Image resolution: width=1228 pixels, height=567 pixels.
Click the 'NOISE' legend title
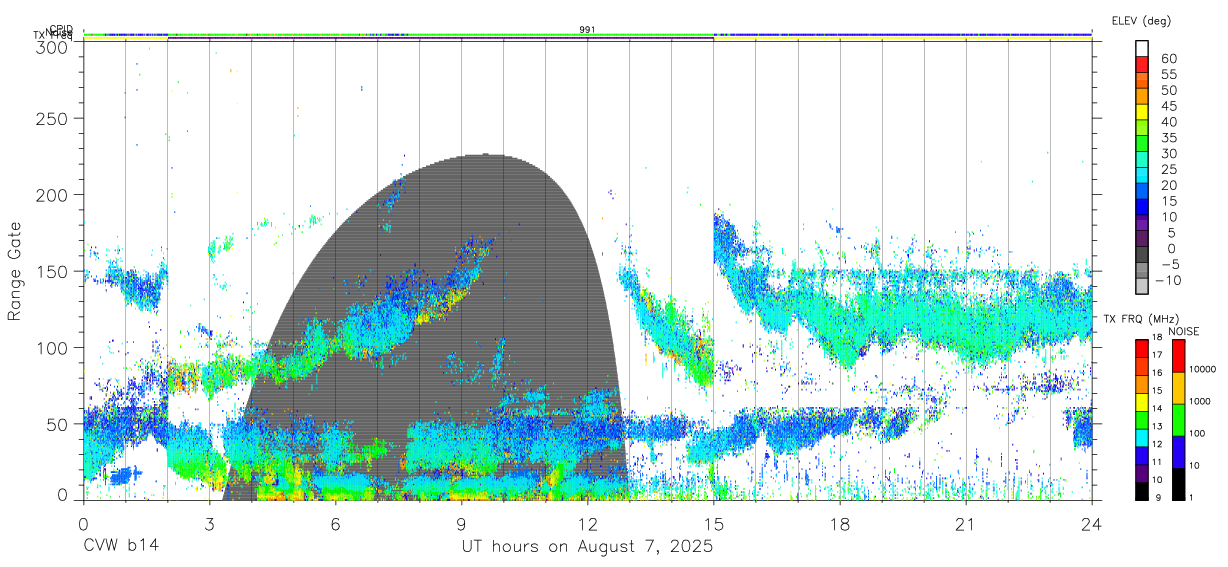coord(1186,331)
